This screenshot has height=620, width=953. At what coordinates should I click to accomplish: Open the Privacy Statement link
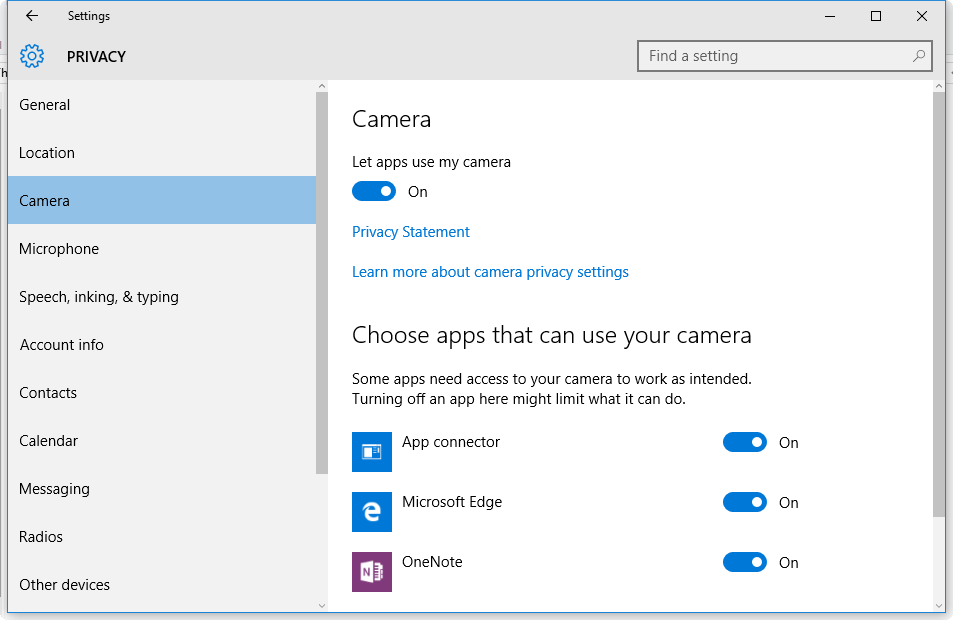pos(411,232)
